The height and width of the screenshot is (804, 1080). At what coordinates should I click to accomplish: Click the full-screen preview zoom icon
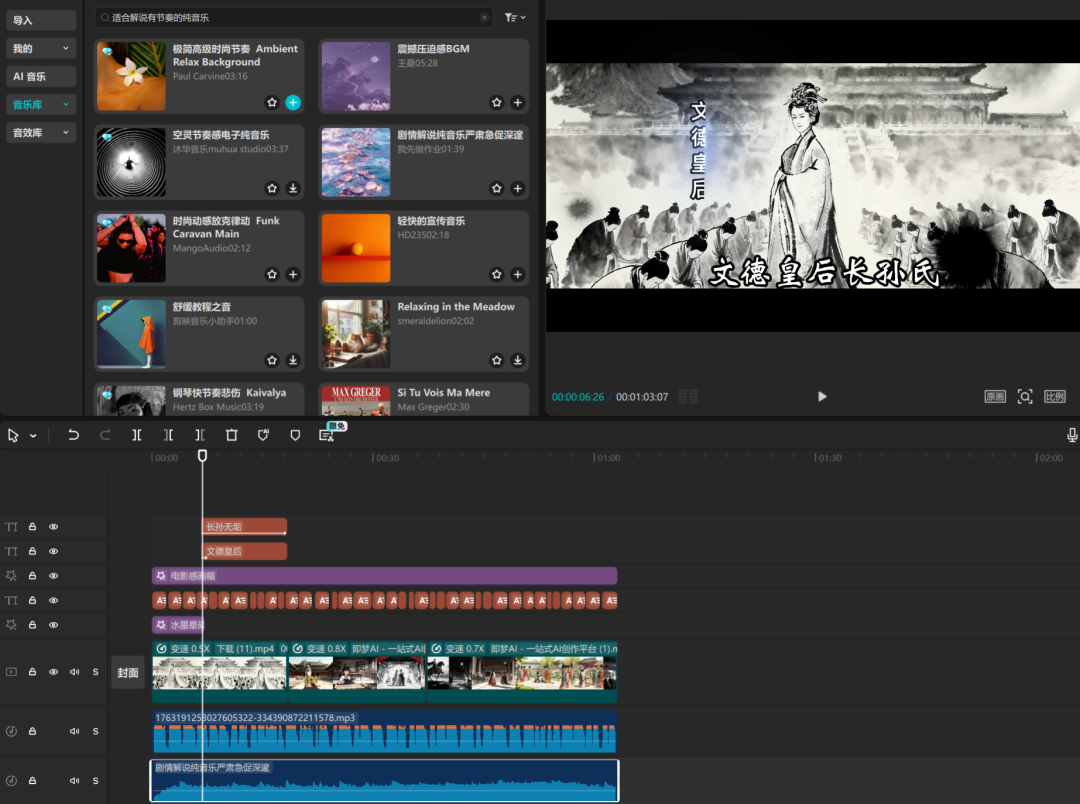pyautogui.click(x=1025, y=396)
